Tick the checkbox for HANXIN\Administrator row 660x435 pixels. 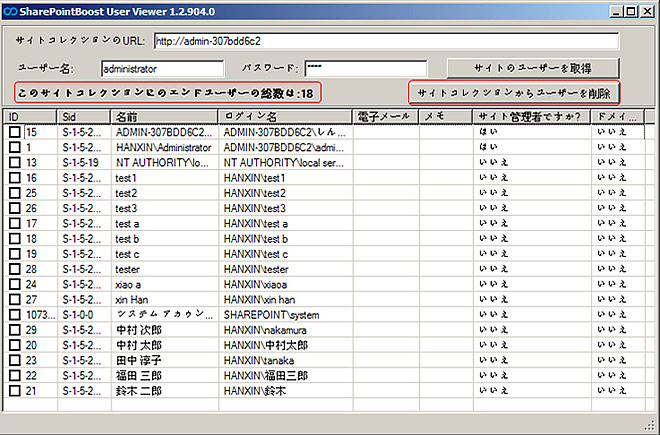(15, 147)
